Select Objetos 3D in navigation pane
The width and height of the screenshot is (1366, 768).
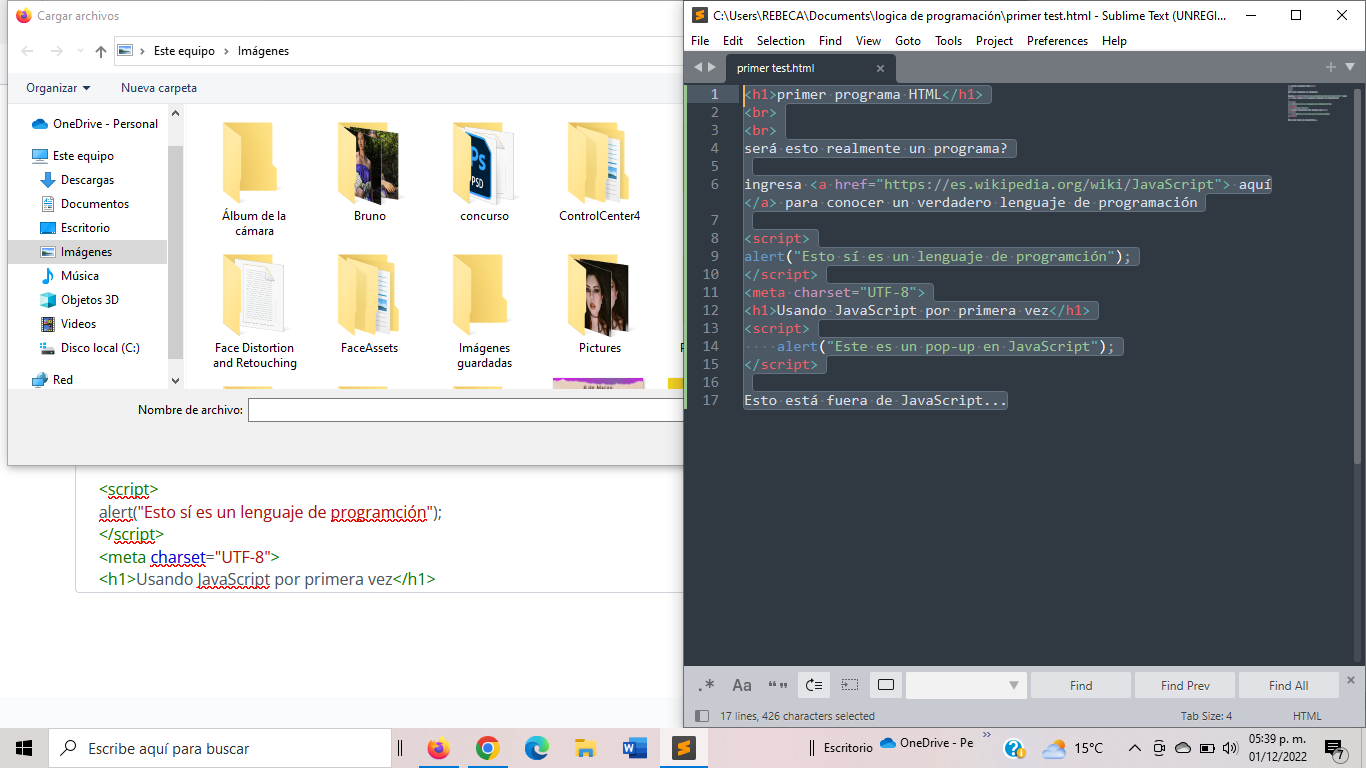(89, 300)
